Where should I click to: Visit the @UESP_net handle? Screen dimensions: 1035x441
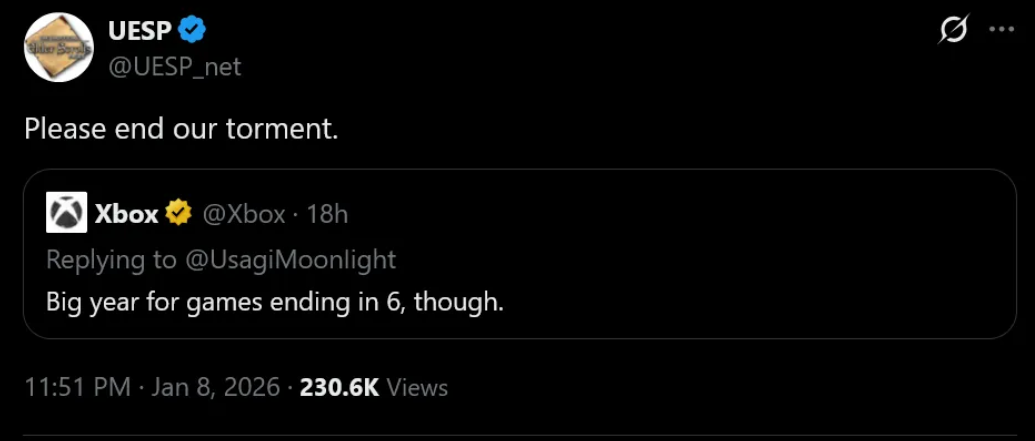coord(174,66)
